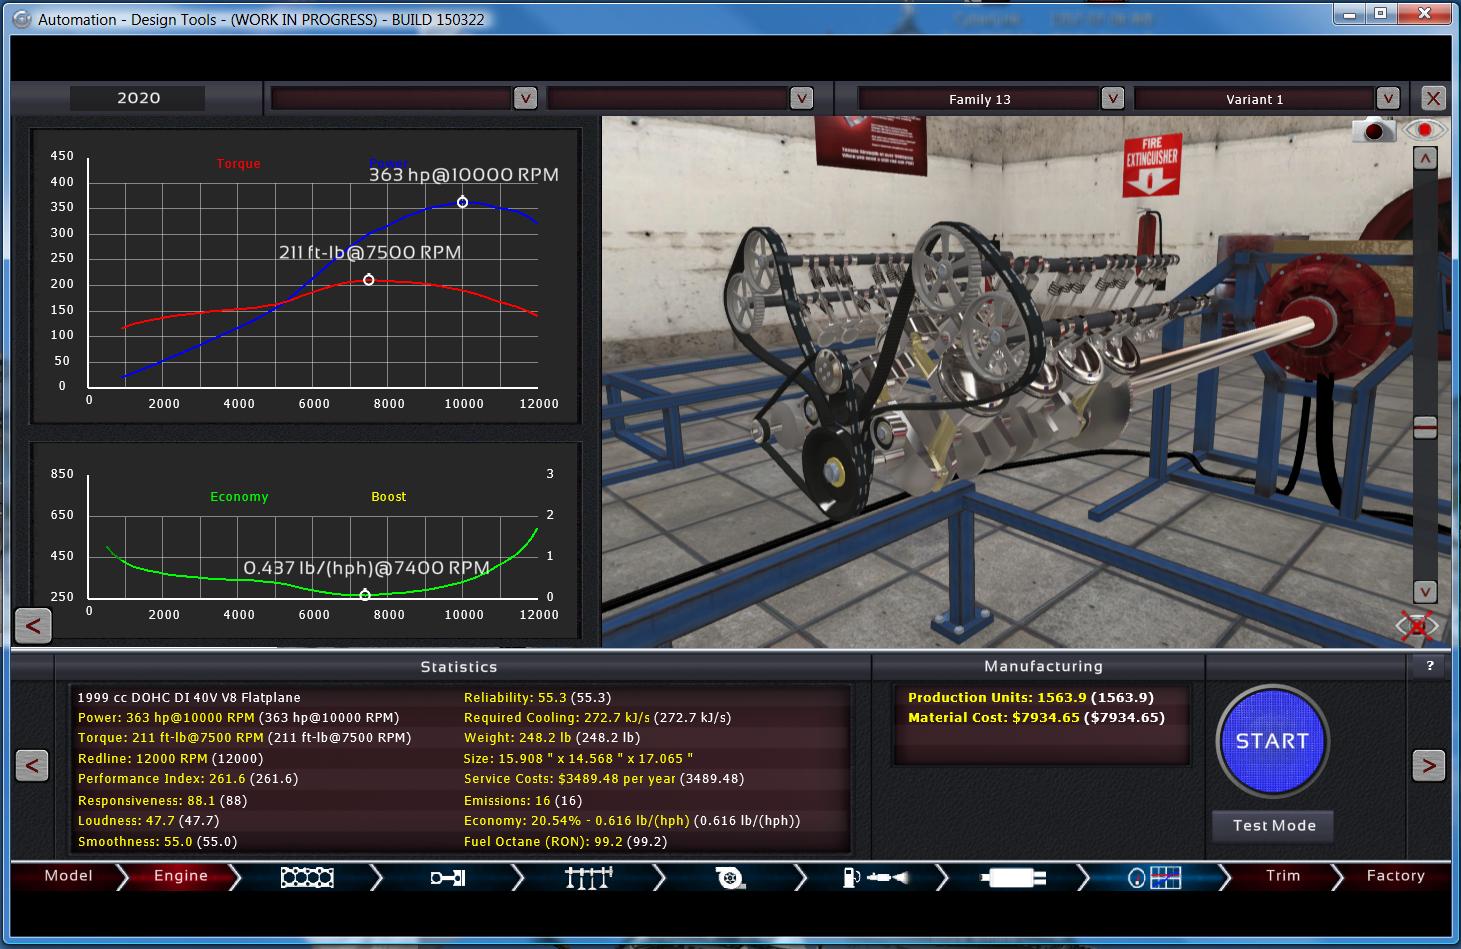Click the Loudness: 47.7 stat

[x=148, y=821]
